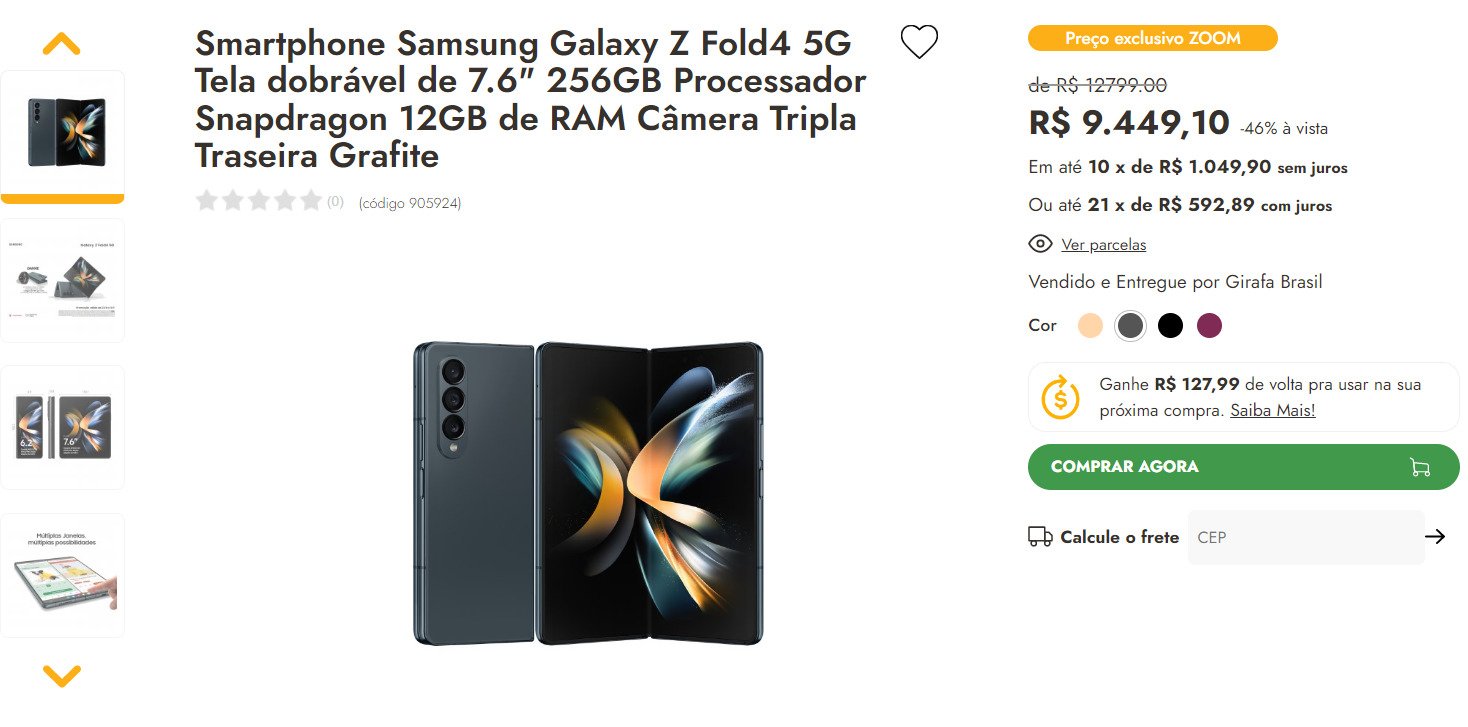Click the main Galaxy Z Fold4 product image
This screenshot has width=1468, height=727.
pyautogui.click(x=588, y=494)
